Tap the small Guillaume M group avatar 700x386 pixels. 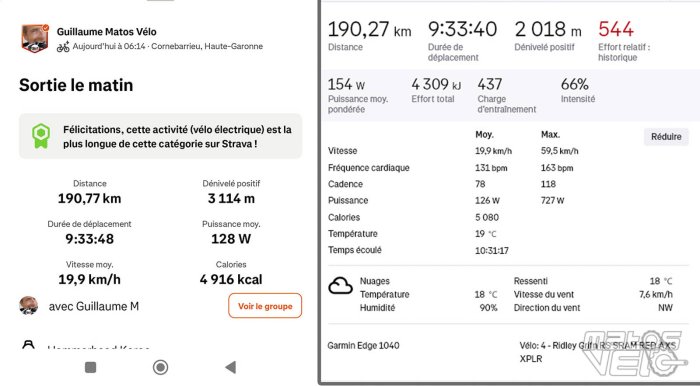(29, 306)
